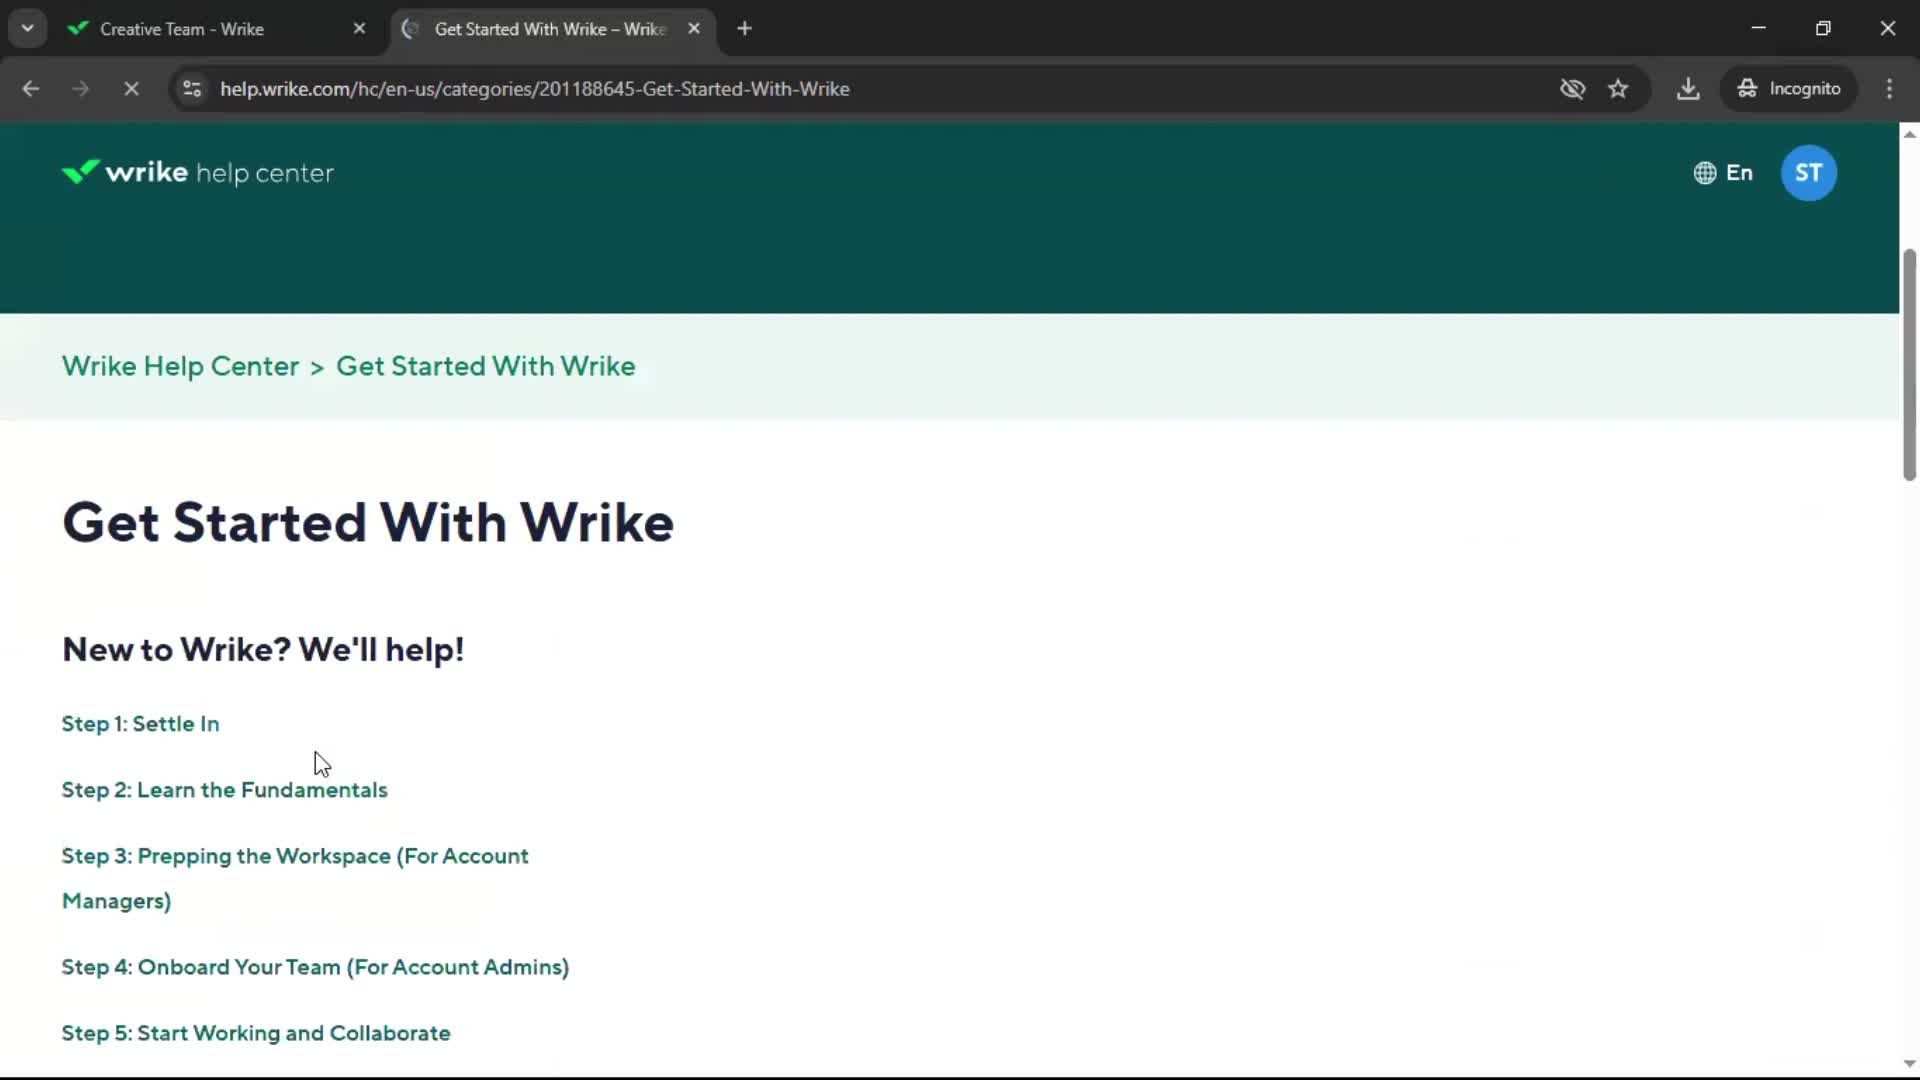Close the Creative Team - Wrike tab
1920x1080 pixels.
pos(360,29)
